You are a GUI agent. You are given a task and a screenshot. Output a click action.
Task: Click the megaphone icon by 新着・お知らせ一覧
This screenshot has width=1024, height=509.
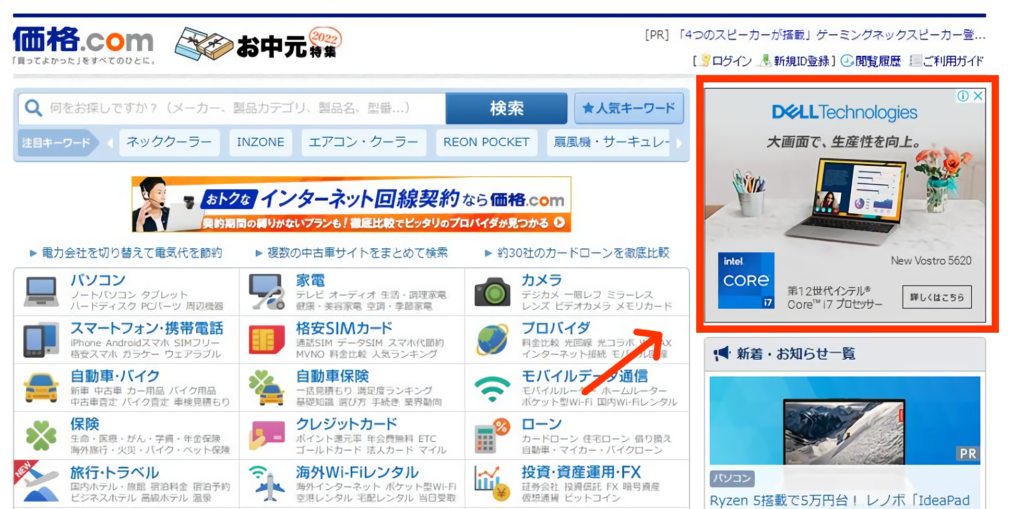point(721,353)
